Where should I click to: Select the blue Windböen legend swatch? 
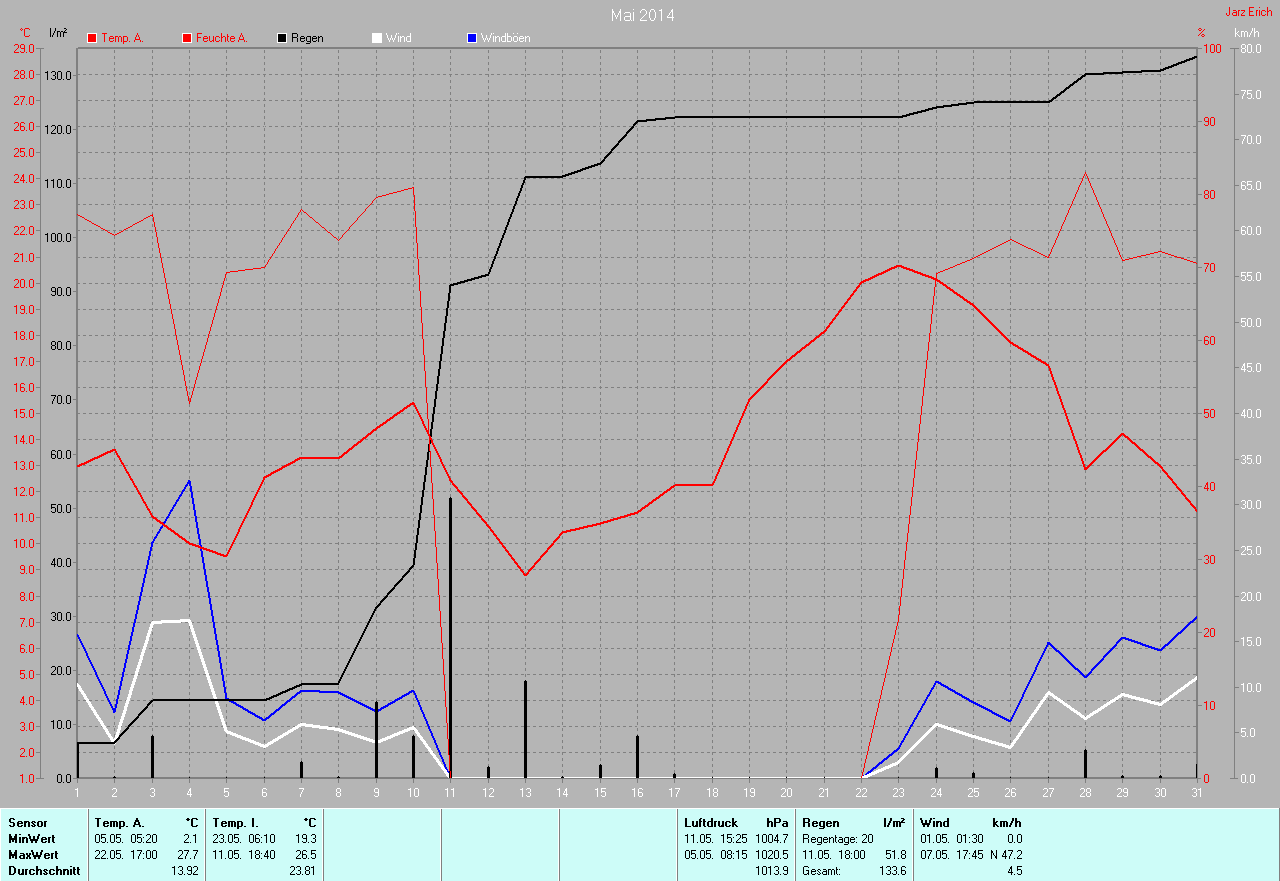coord(472,38)
